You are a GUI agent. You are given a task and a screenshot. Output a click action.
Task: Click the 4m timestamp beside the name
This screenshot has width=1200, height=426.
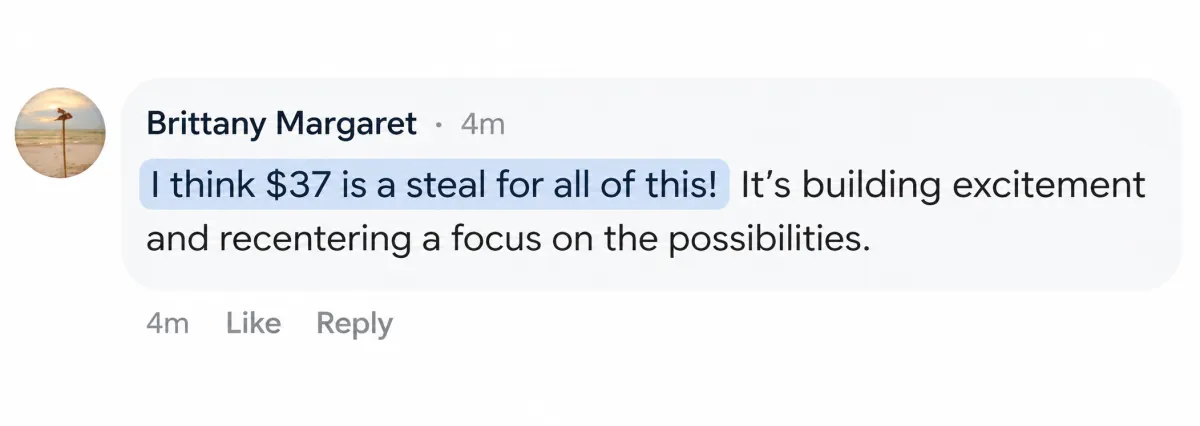click(482, 124)
